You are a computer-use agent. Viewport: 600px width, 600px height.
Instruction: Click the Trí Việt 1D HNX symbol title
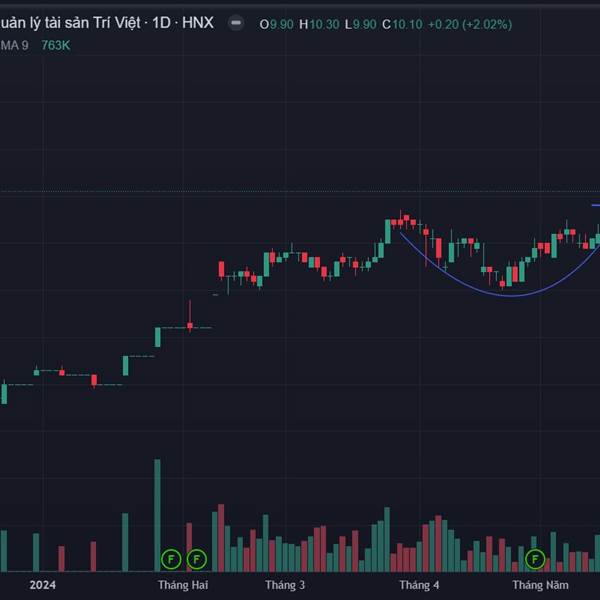tap(107, 23)
